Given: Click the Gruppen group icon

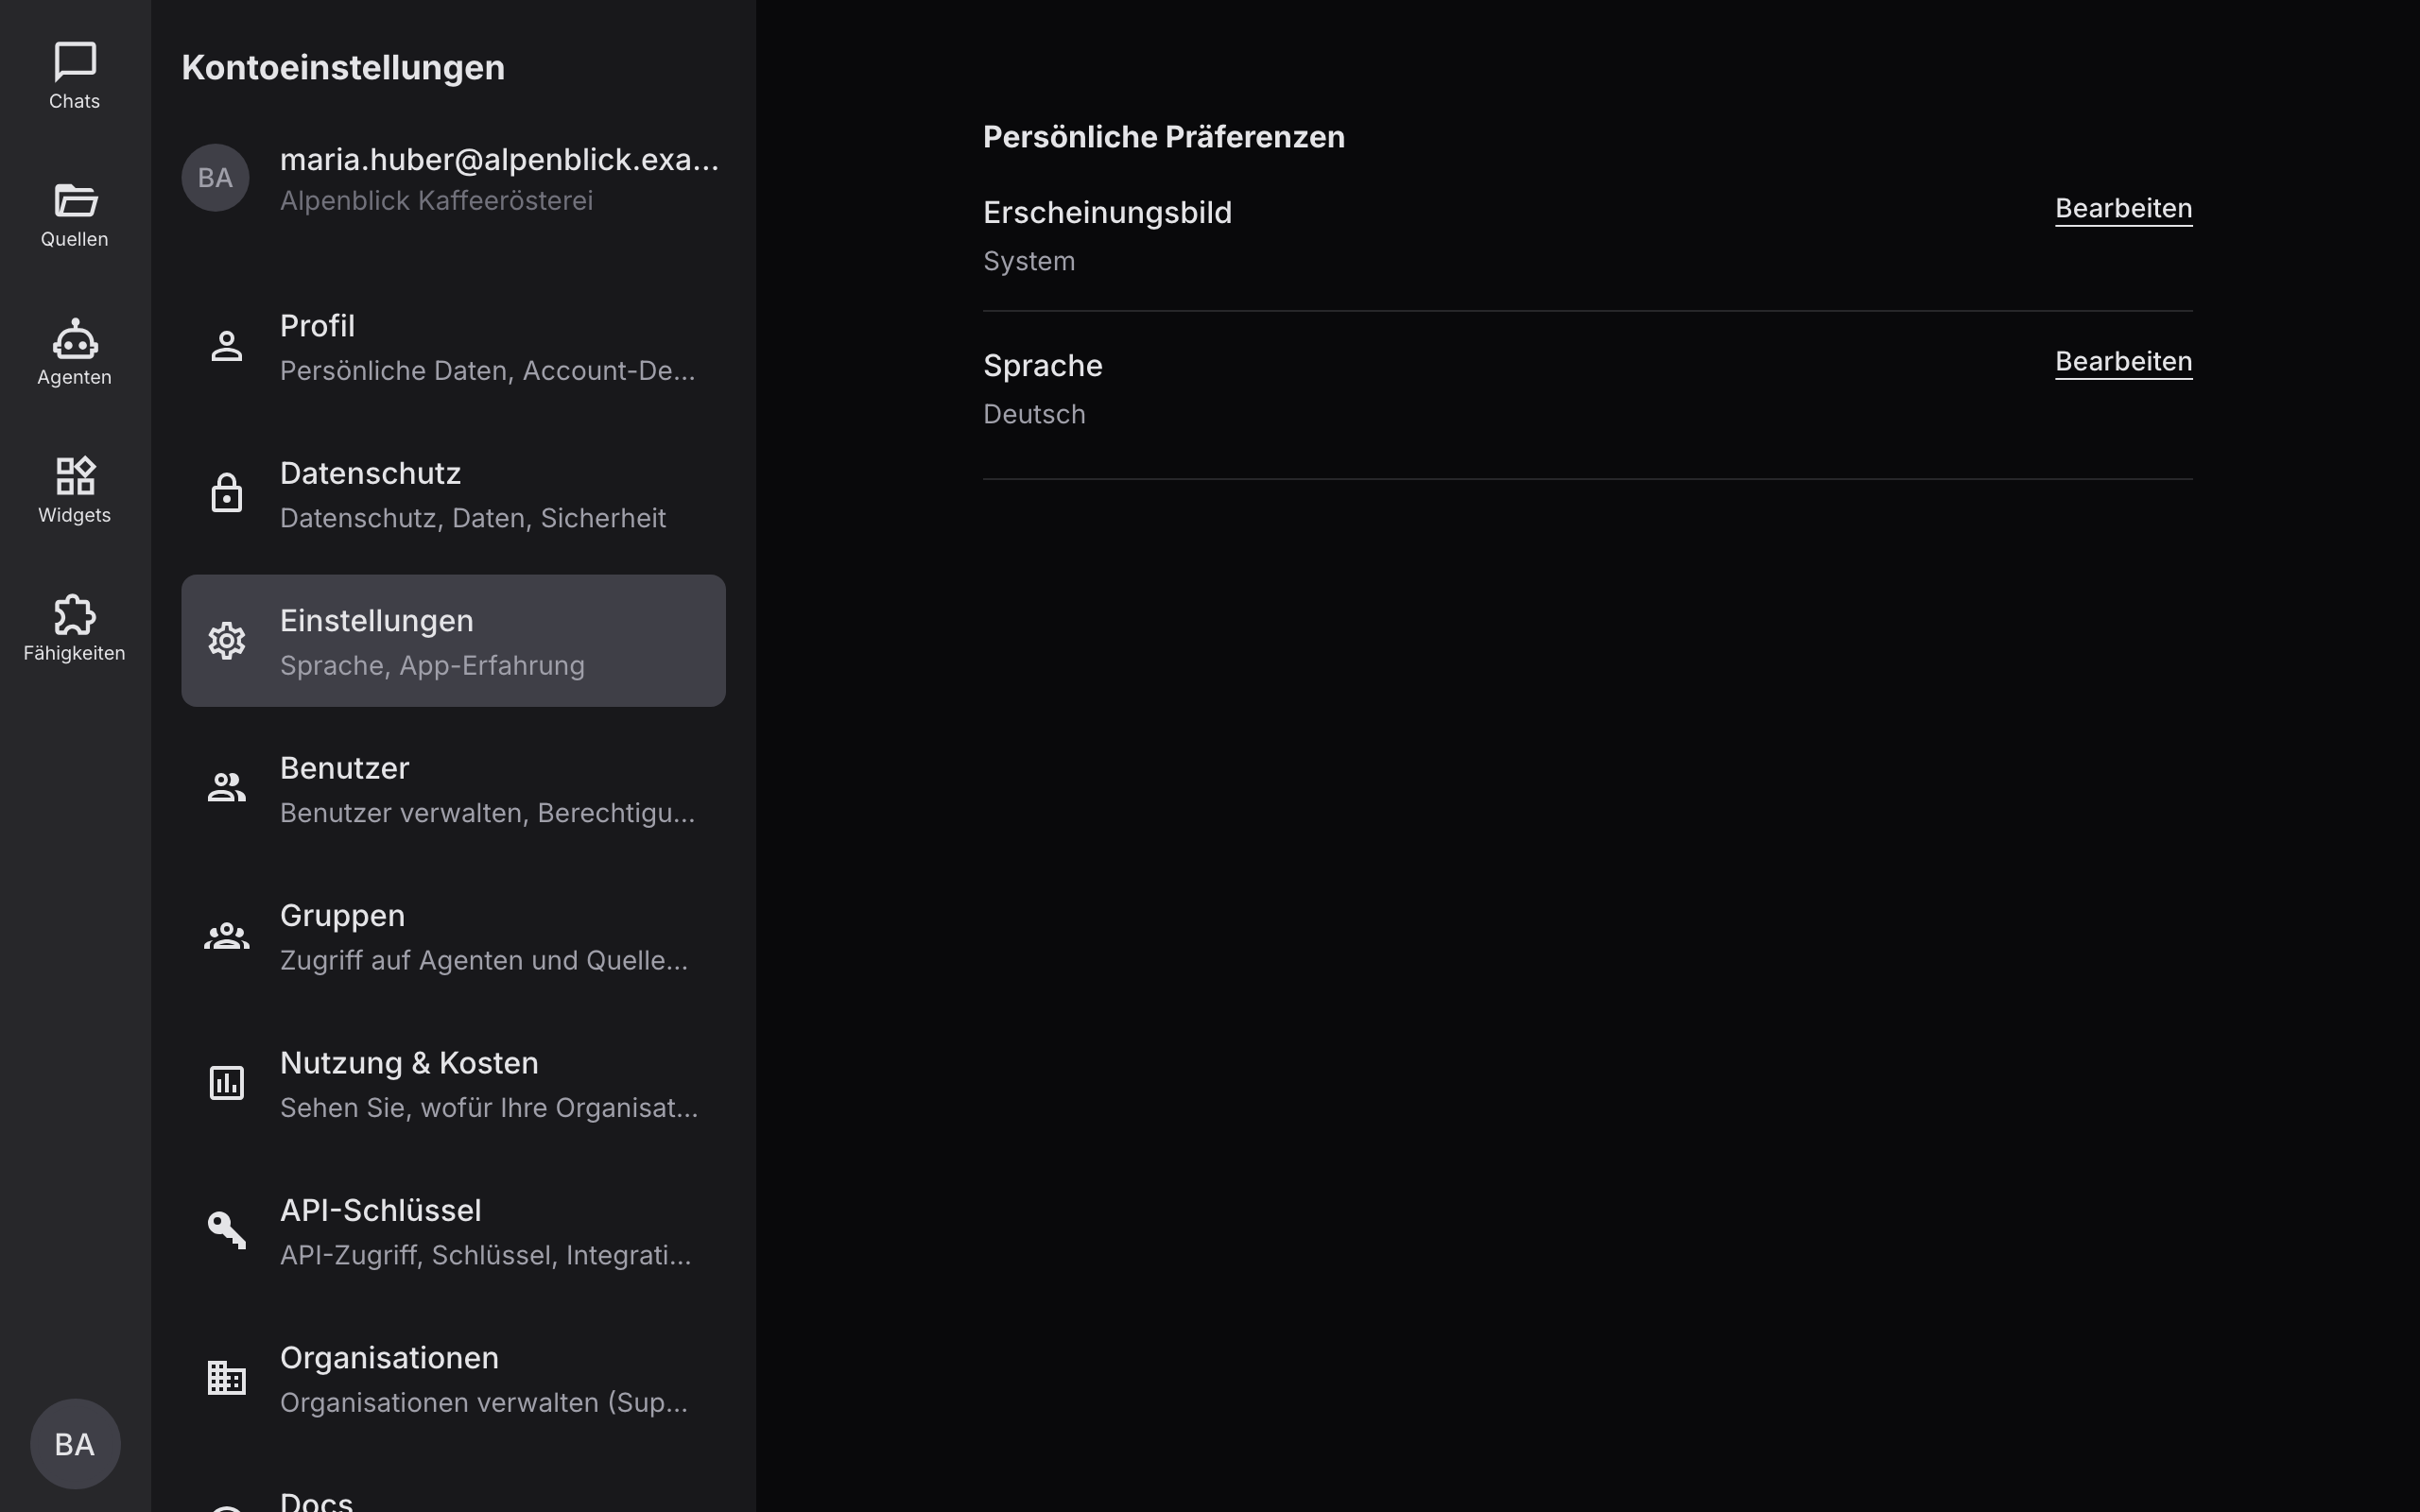Looking at the screenshot, I should 227,936.
